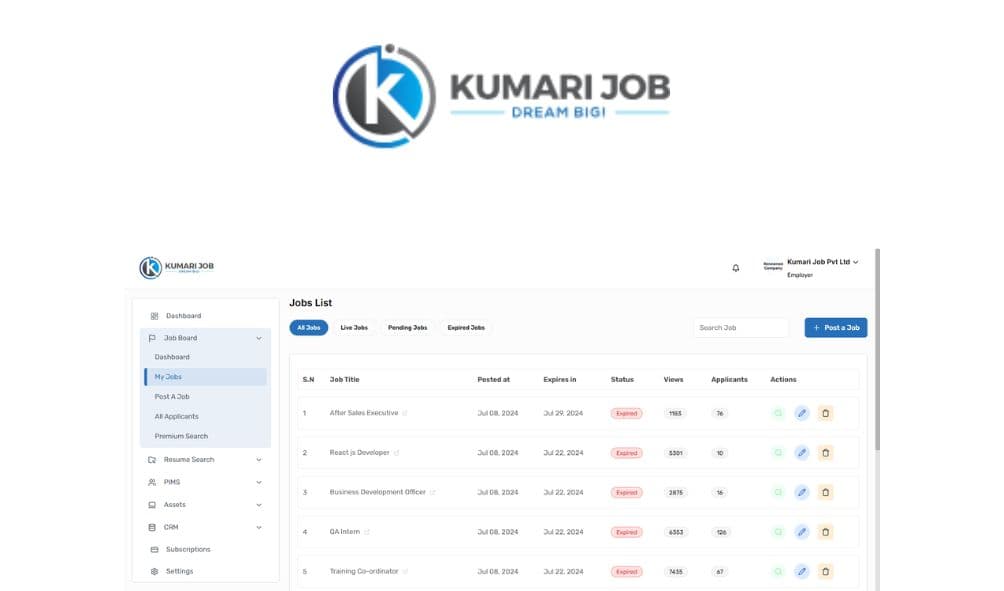Click the CRM icon
The width and height of the screenshot is (1004, 591).
pyautogui.click(x=152, y=528)
